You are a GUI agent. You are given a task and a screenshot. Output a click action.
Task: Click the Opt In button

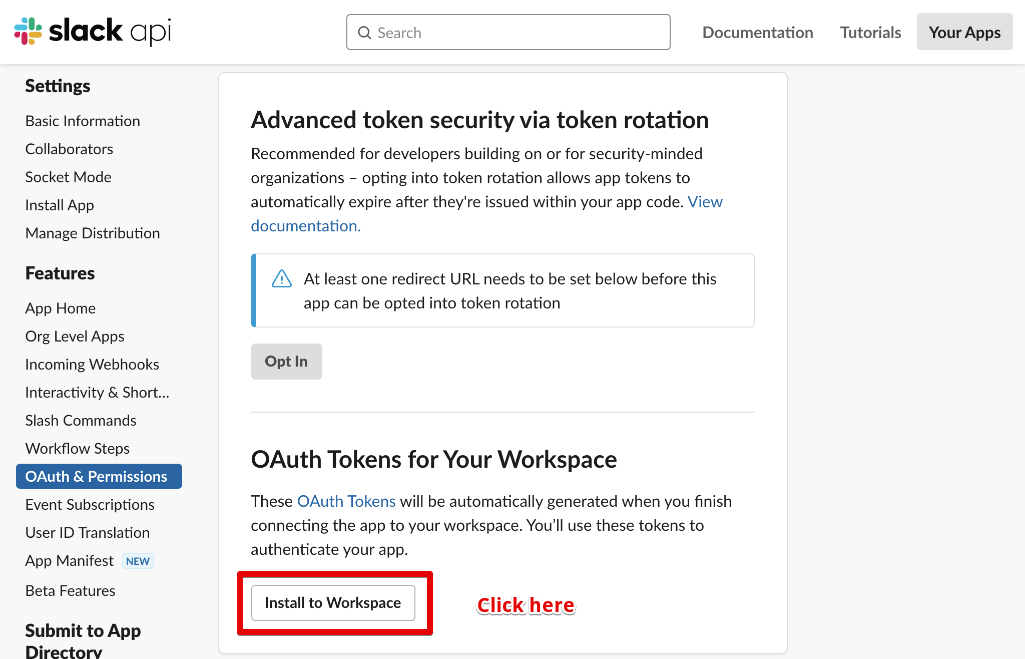click(286, 362)
